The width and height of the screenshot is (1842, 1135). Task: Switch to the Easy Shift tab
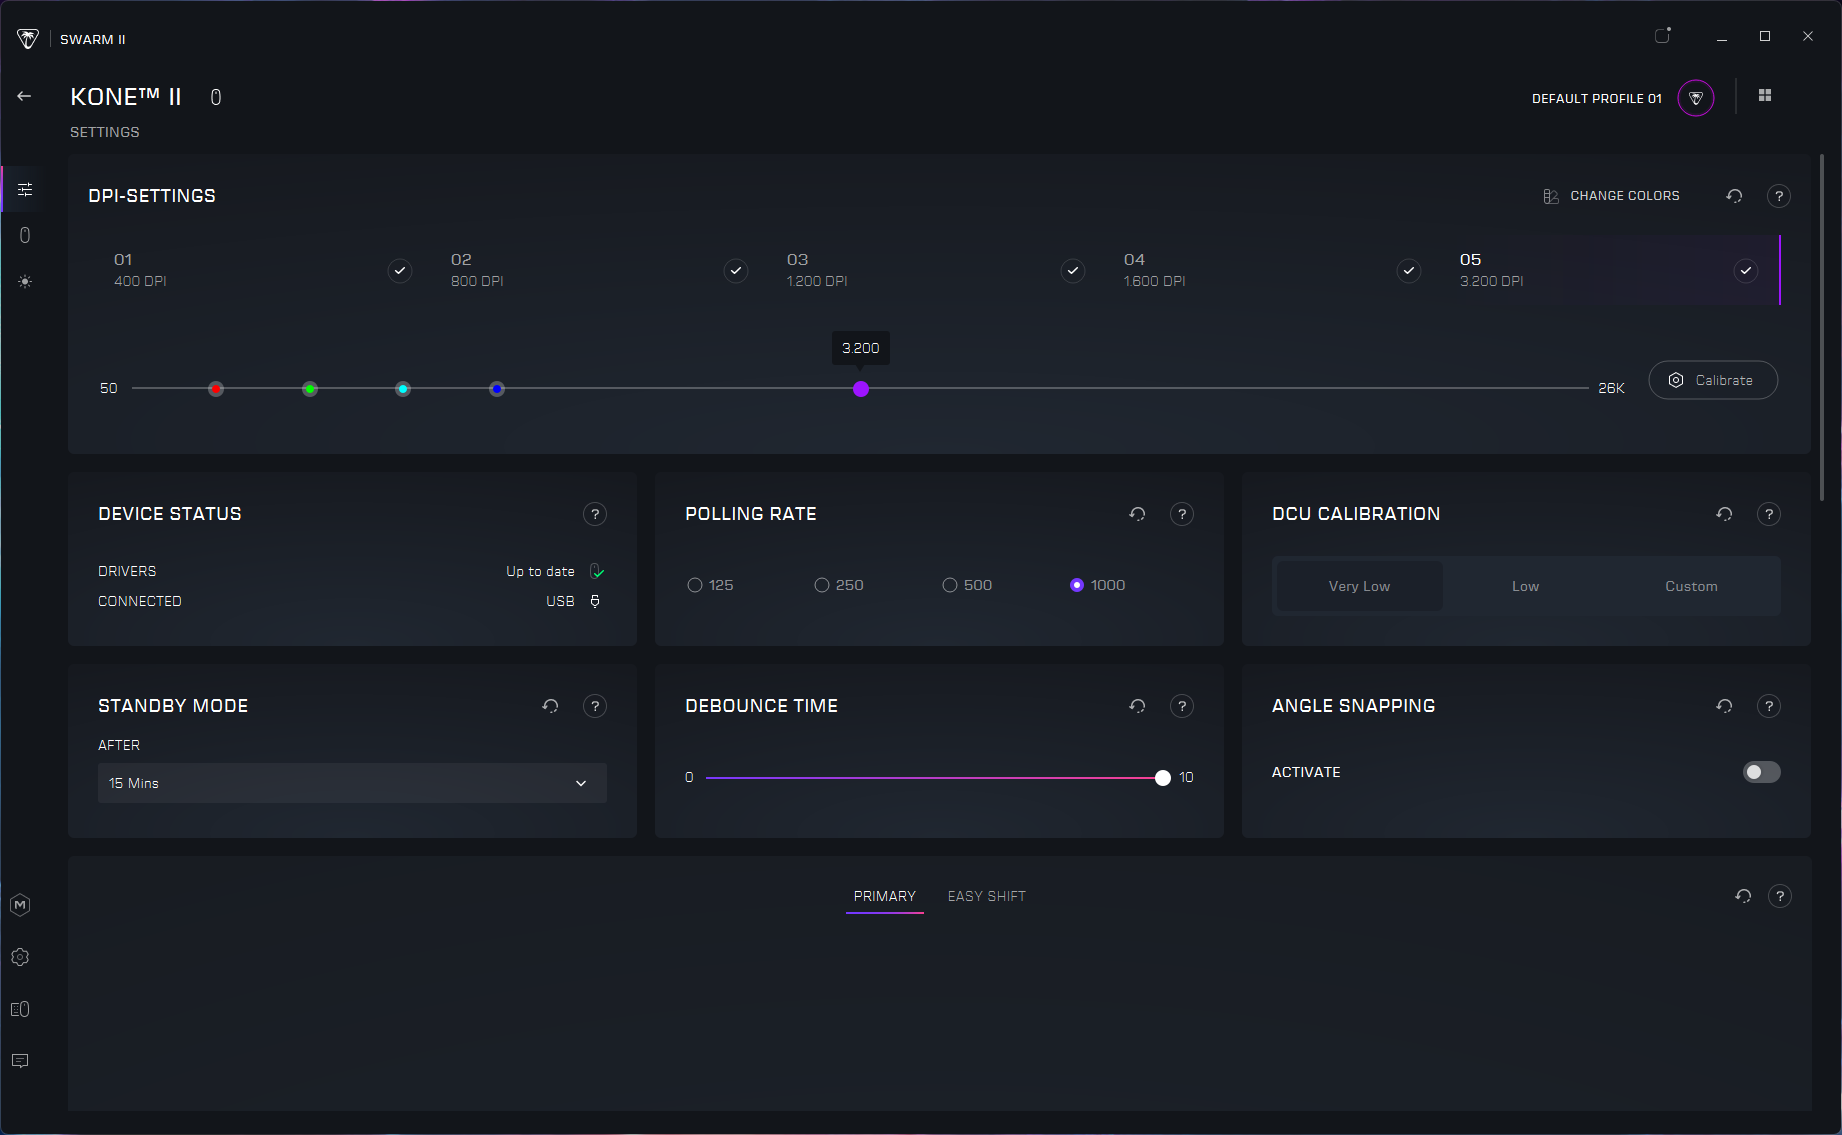(986, 896)
